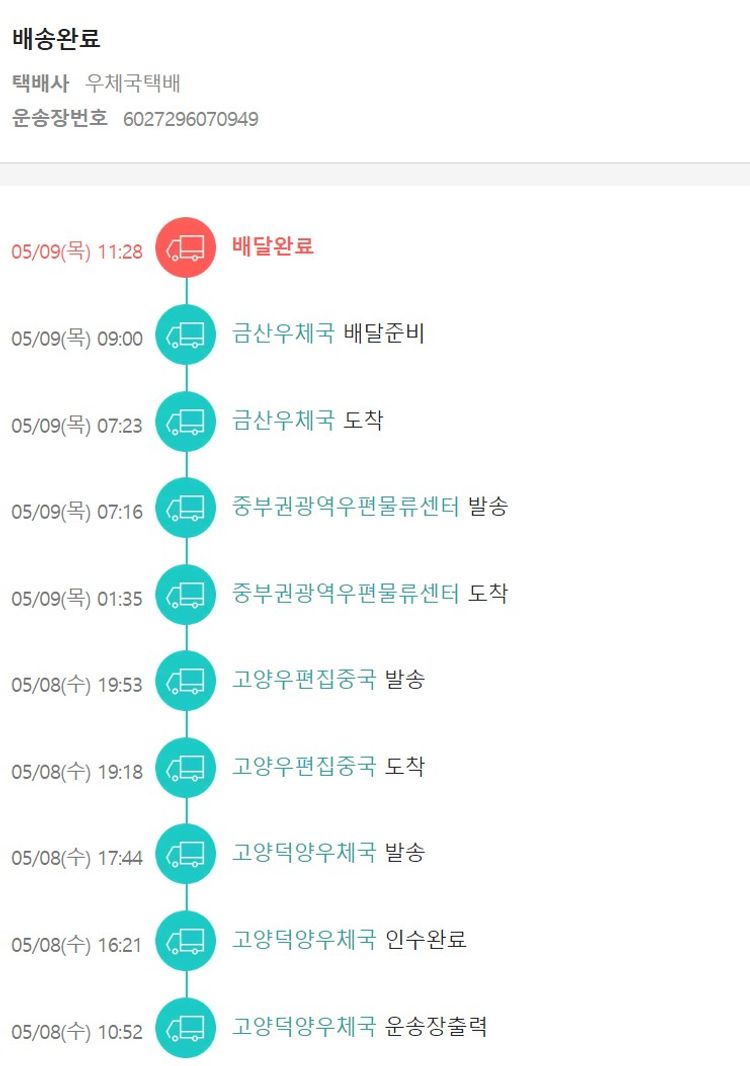
Task: Click truck icon beside 고양덕양우체국 발송
Action: click(x=186, y=854)
